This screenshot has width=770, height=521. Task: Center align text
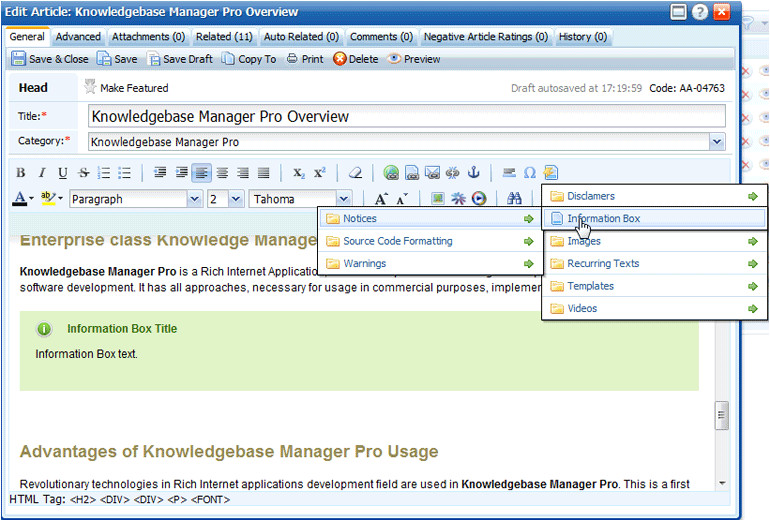coord(222,172)
